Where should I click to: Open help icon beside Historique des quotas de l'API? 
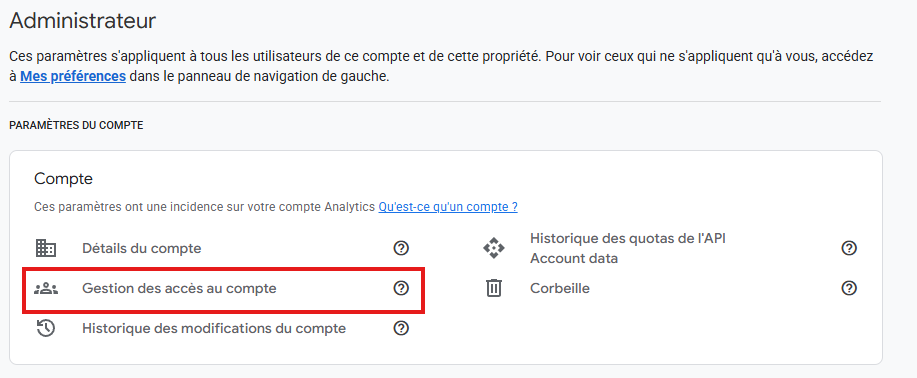(x=849, y=248)
